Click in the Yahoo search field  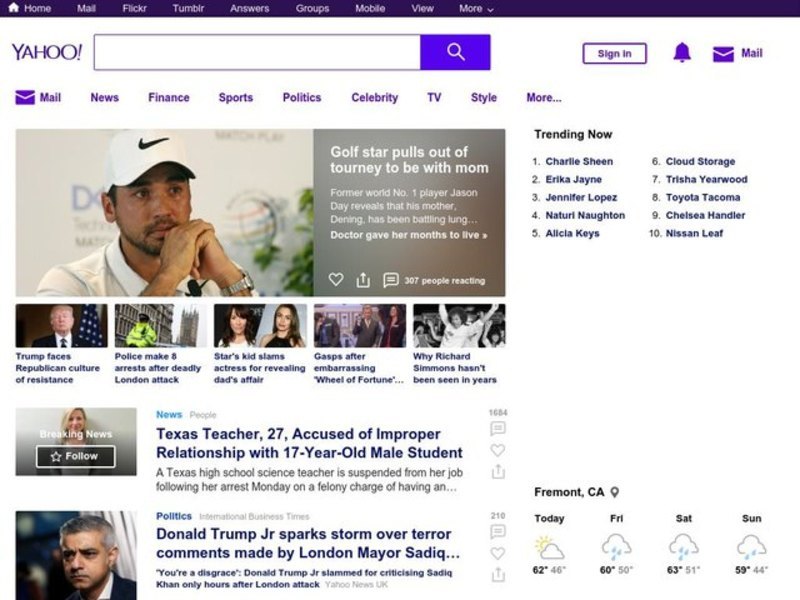[257, 52]
